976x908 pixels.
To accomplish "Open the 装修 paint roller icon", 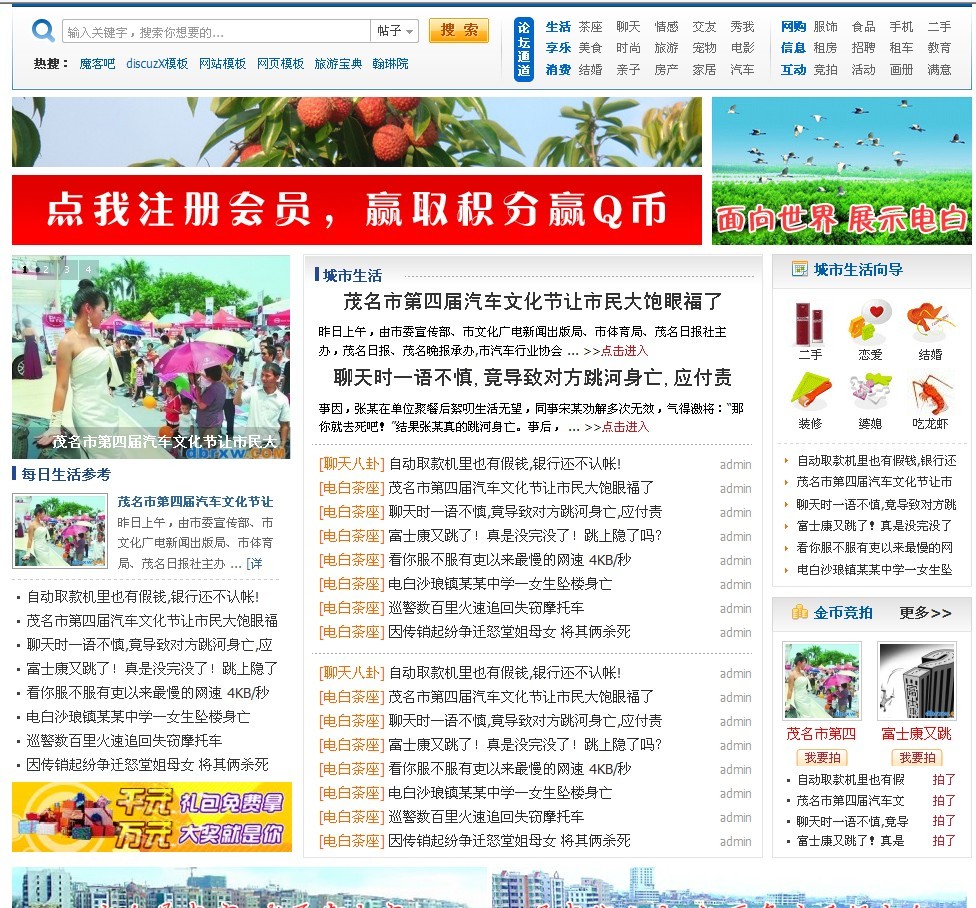I will [x=810, y=391].
